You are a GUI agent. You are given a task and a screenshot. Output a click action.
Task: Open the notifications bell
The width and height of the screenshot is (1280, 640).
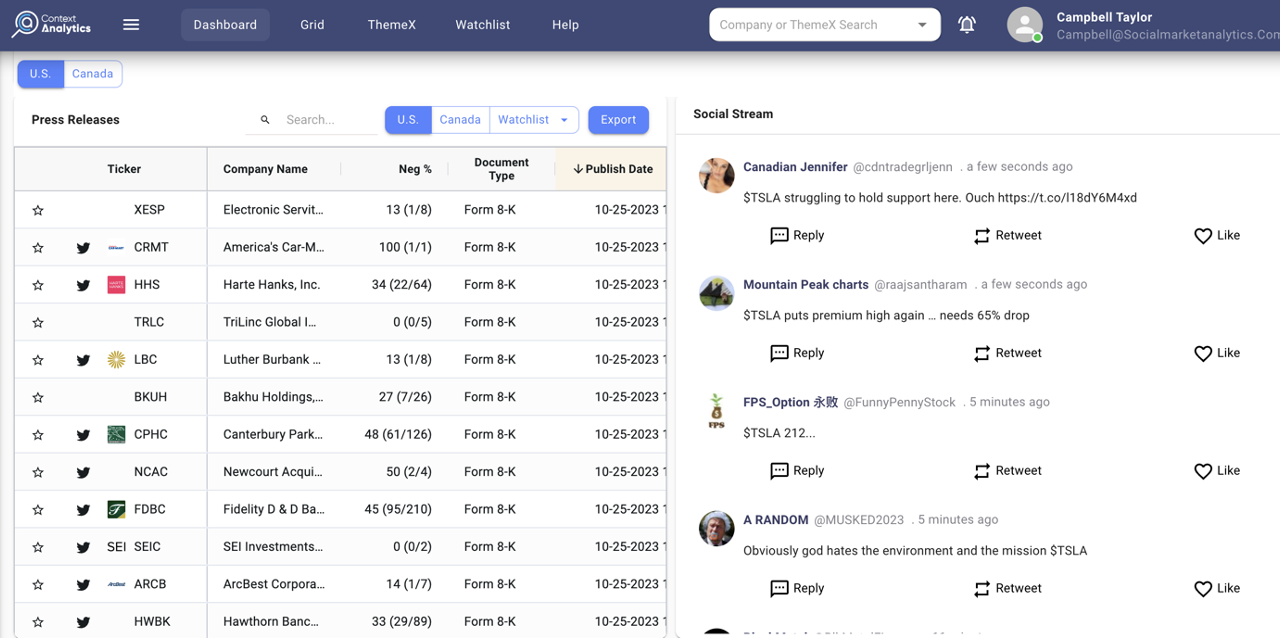point(966,25)
